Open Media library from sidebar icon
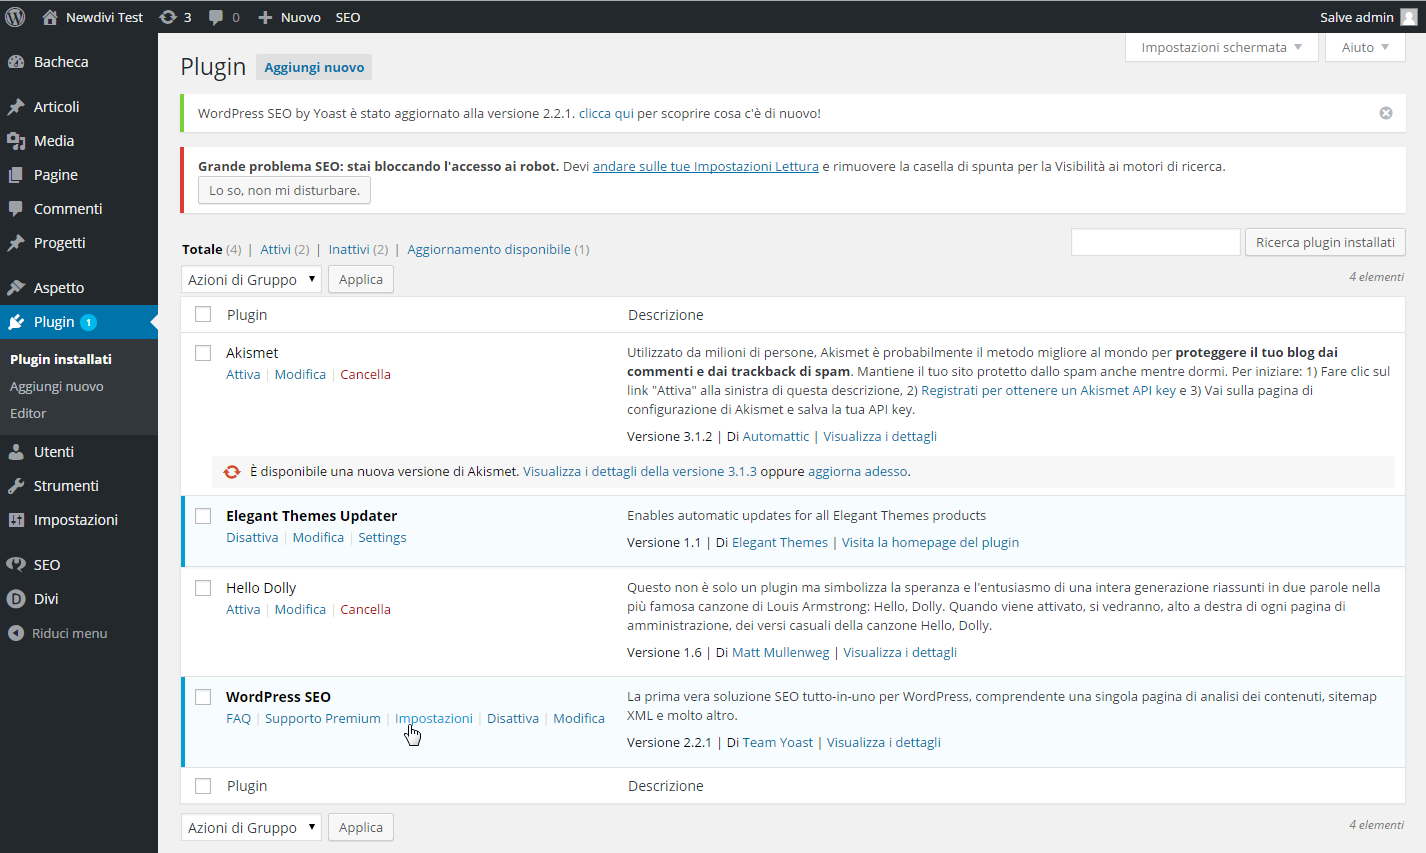Viewport: 1426px width, 853px height. tap(16, 141)
